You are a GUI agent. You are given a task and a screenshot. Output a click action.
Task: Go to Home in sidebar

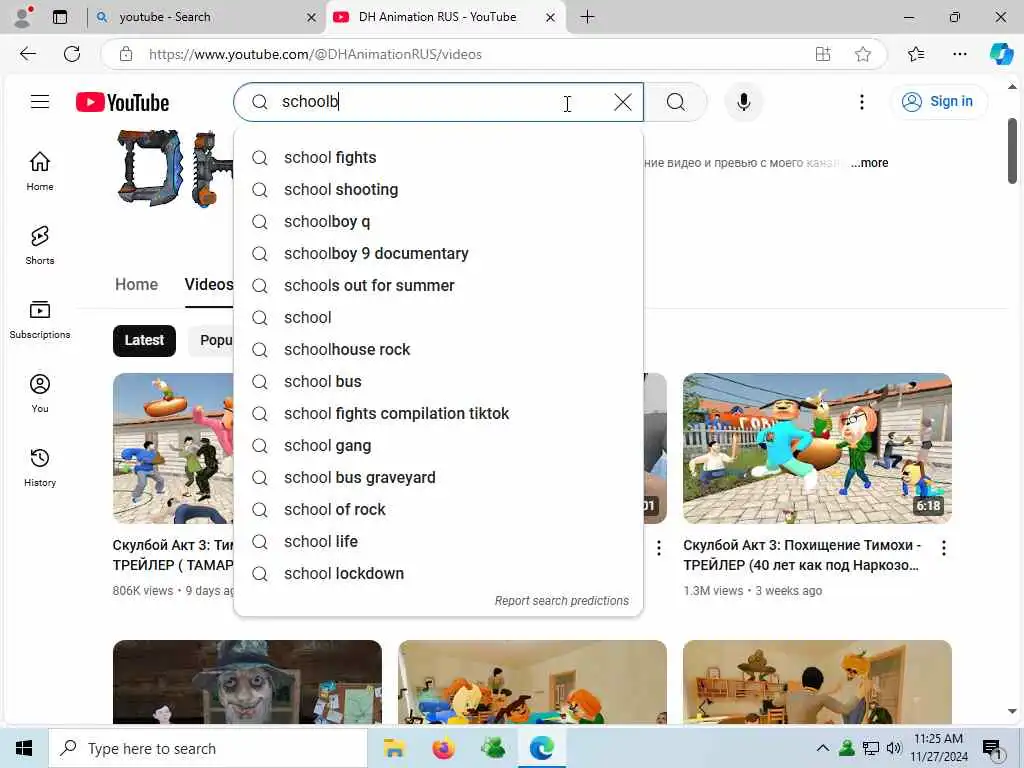[x=40, y=172]
